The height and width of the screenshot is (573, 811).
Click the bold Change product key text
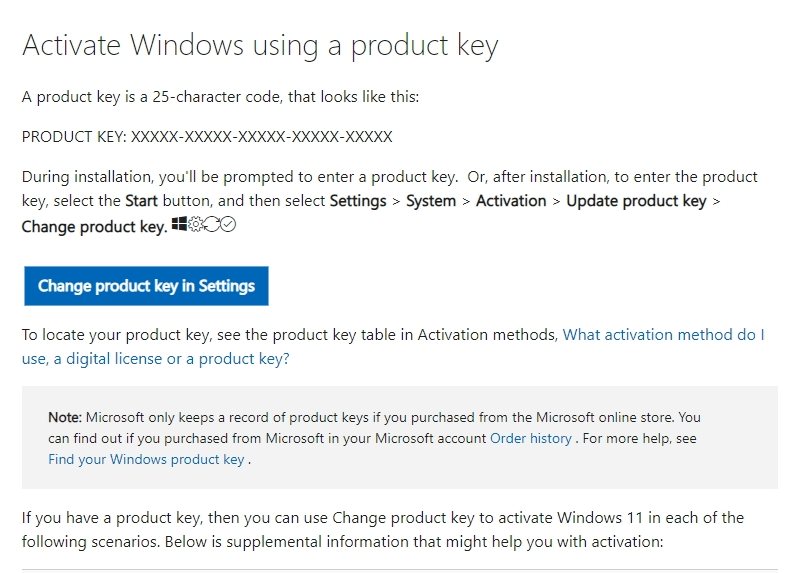coord(94,227)
